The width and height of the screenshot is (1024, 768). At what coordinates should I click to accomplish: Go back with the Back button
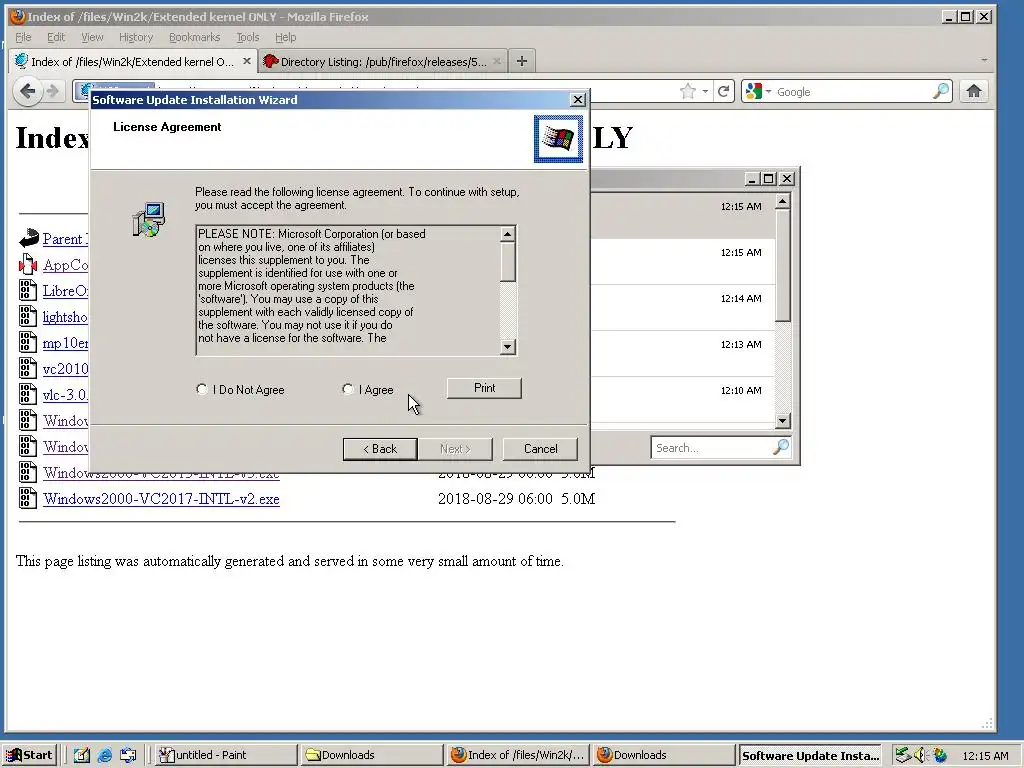380,449
